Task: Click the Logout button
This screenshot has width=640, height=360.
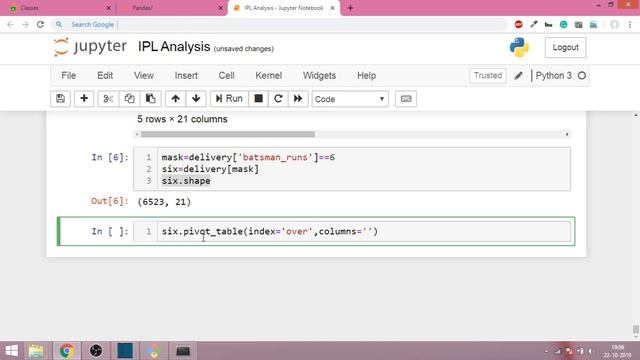Action: tap(565, 47)
